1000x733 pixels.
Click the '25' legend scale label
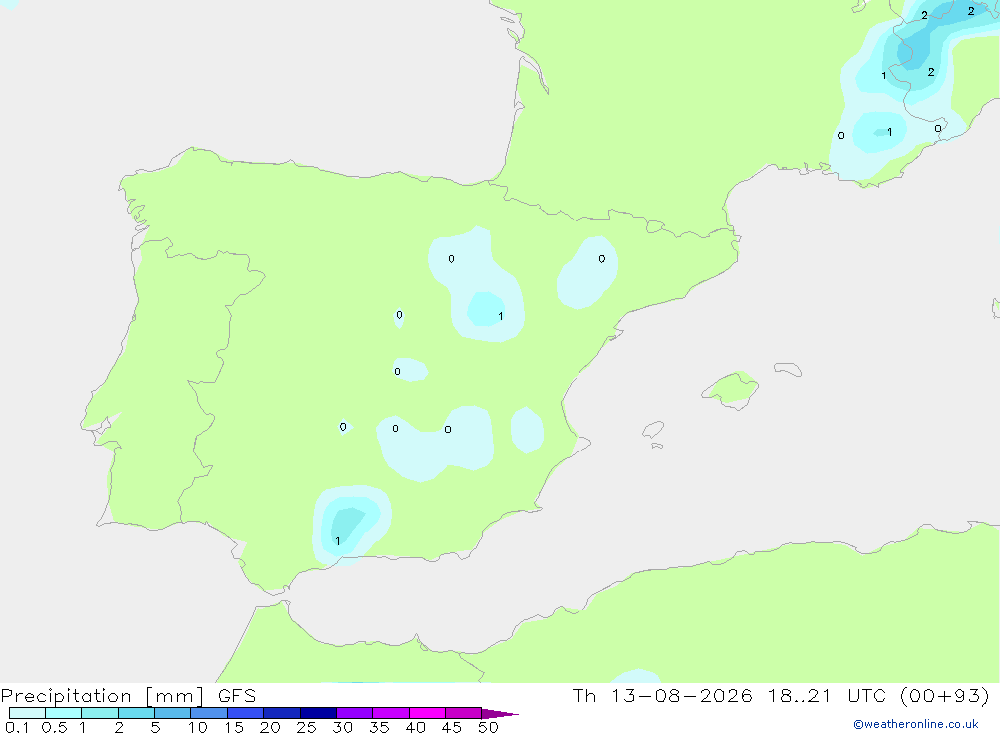point(306,727)
